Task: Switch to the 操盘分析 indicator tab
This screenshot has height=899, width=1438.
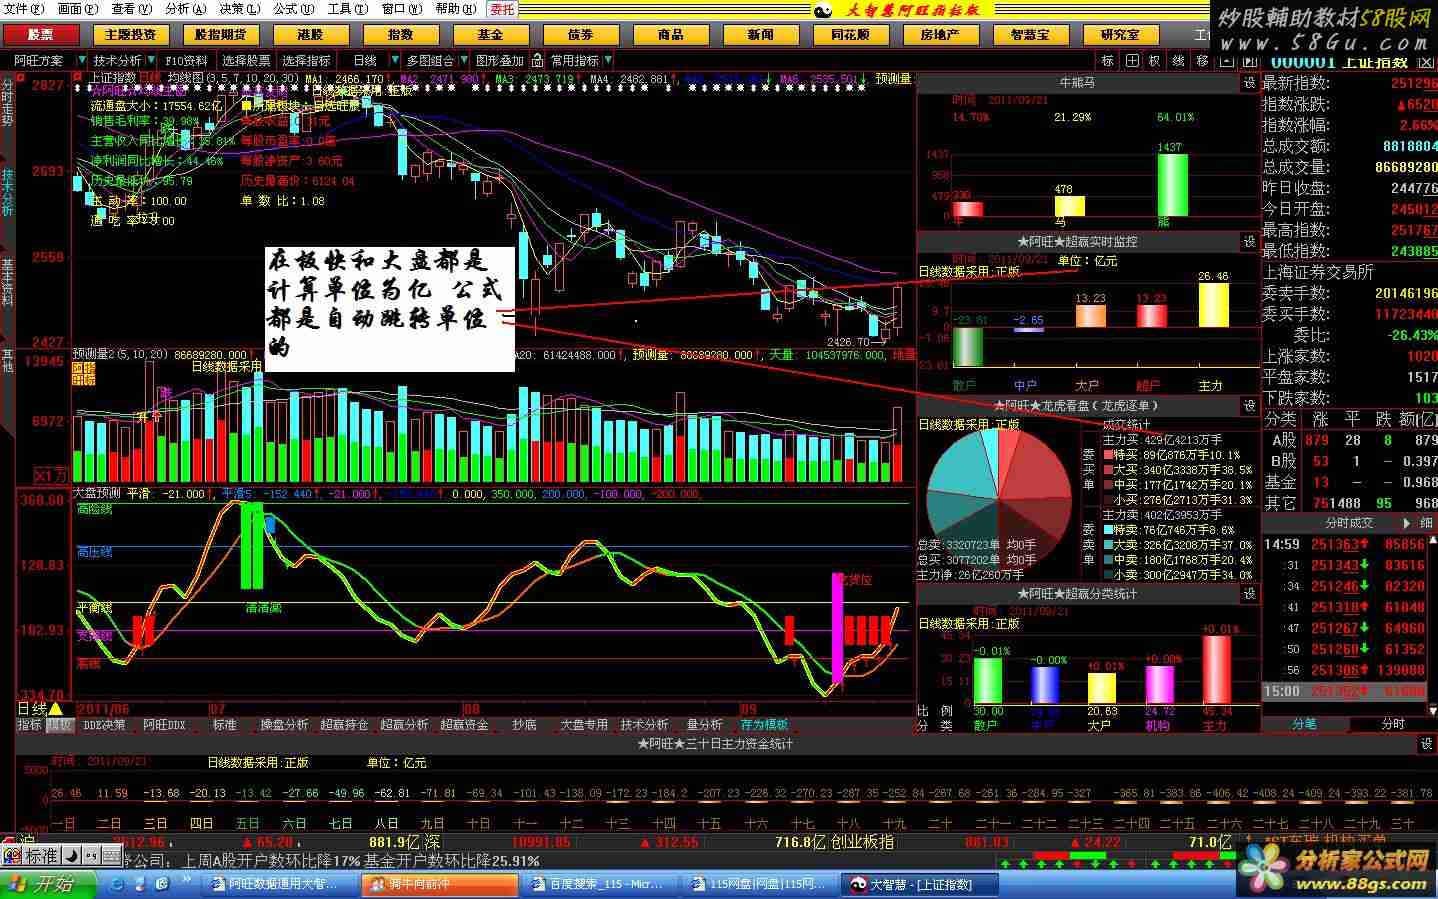Action: click(284, 724)
